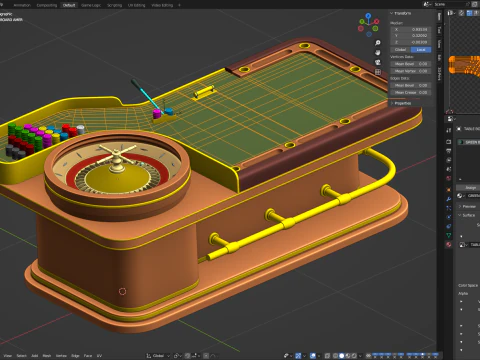
Task: Open the Object Data green triangle tab
Action: pyautogui.click(x=449, y=235)
